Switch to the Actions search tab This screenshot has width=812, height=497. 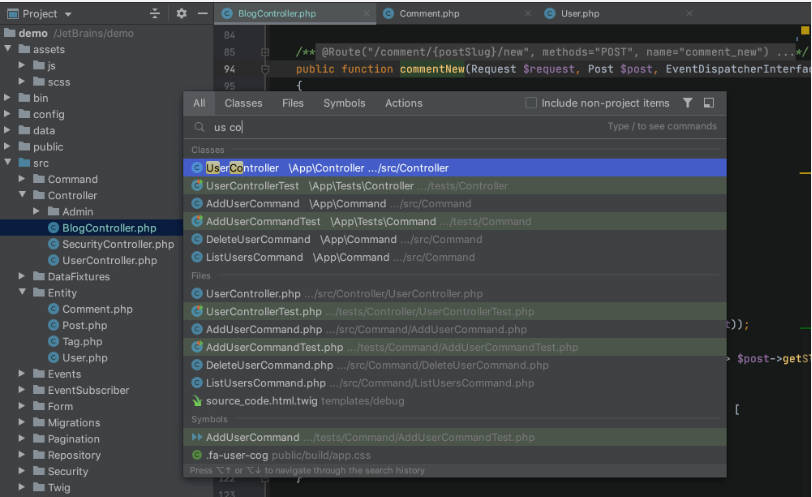tap(404, 103)
